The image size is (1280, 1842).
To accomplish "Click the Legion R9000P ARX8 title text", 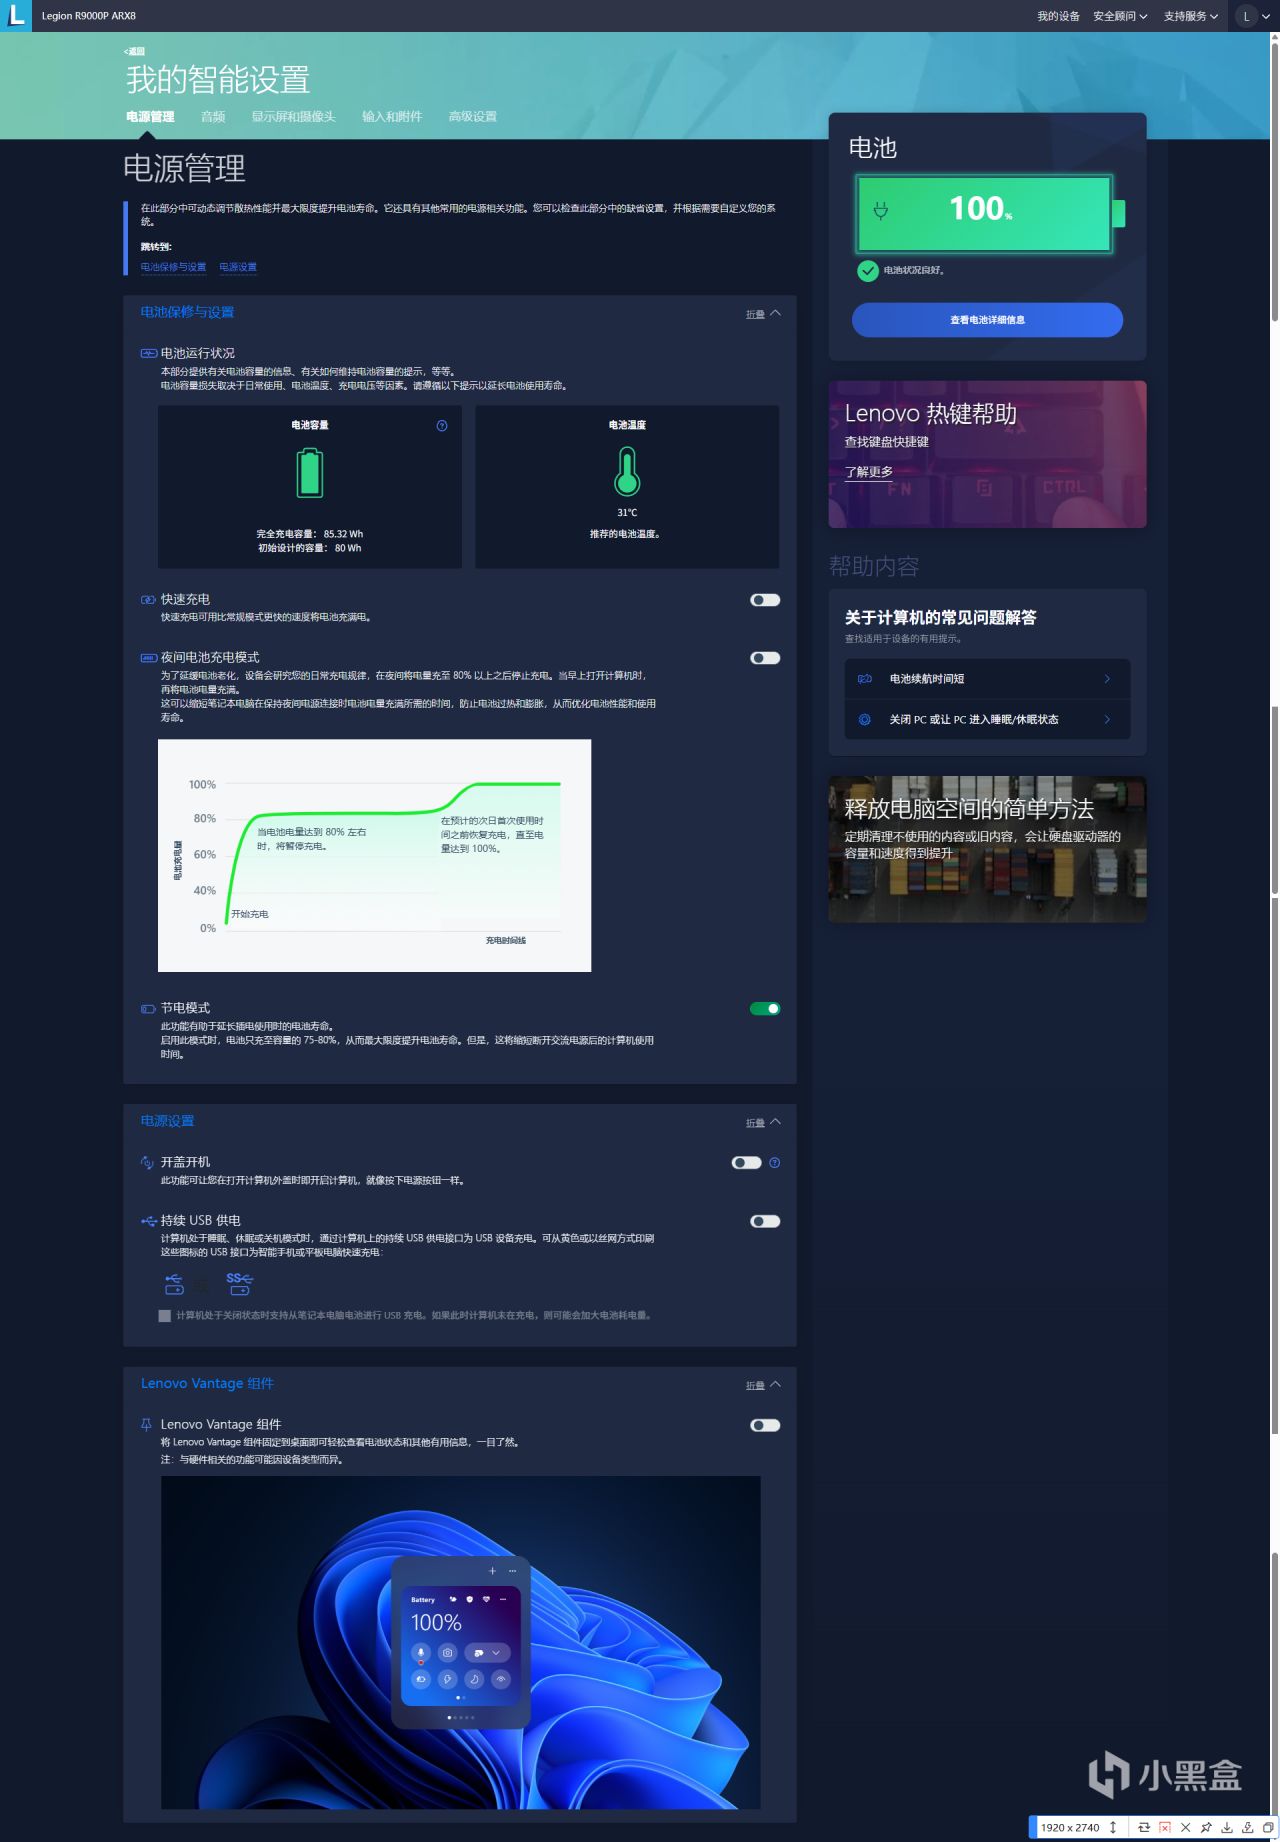I will (x=89, y=16).
